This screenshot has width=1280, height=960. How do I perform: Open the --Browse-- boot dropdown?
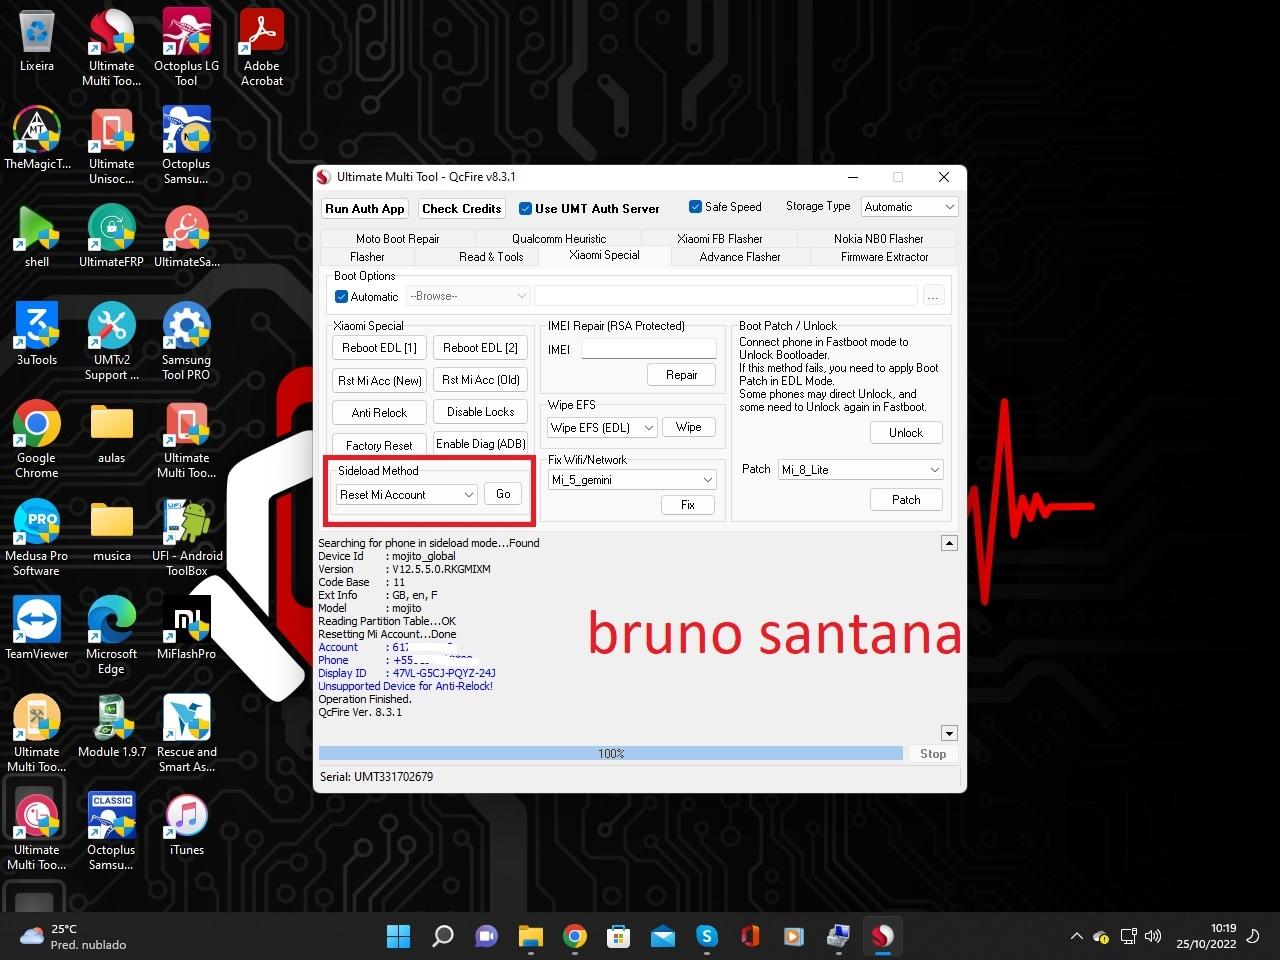point(467,296)
